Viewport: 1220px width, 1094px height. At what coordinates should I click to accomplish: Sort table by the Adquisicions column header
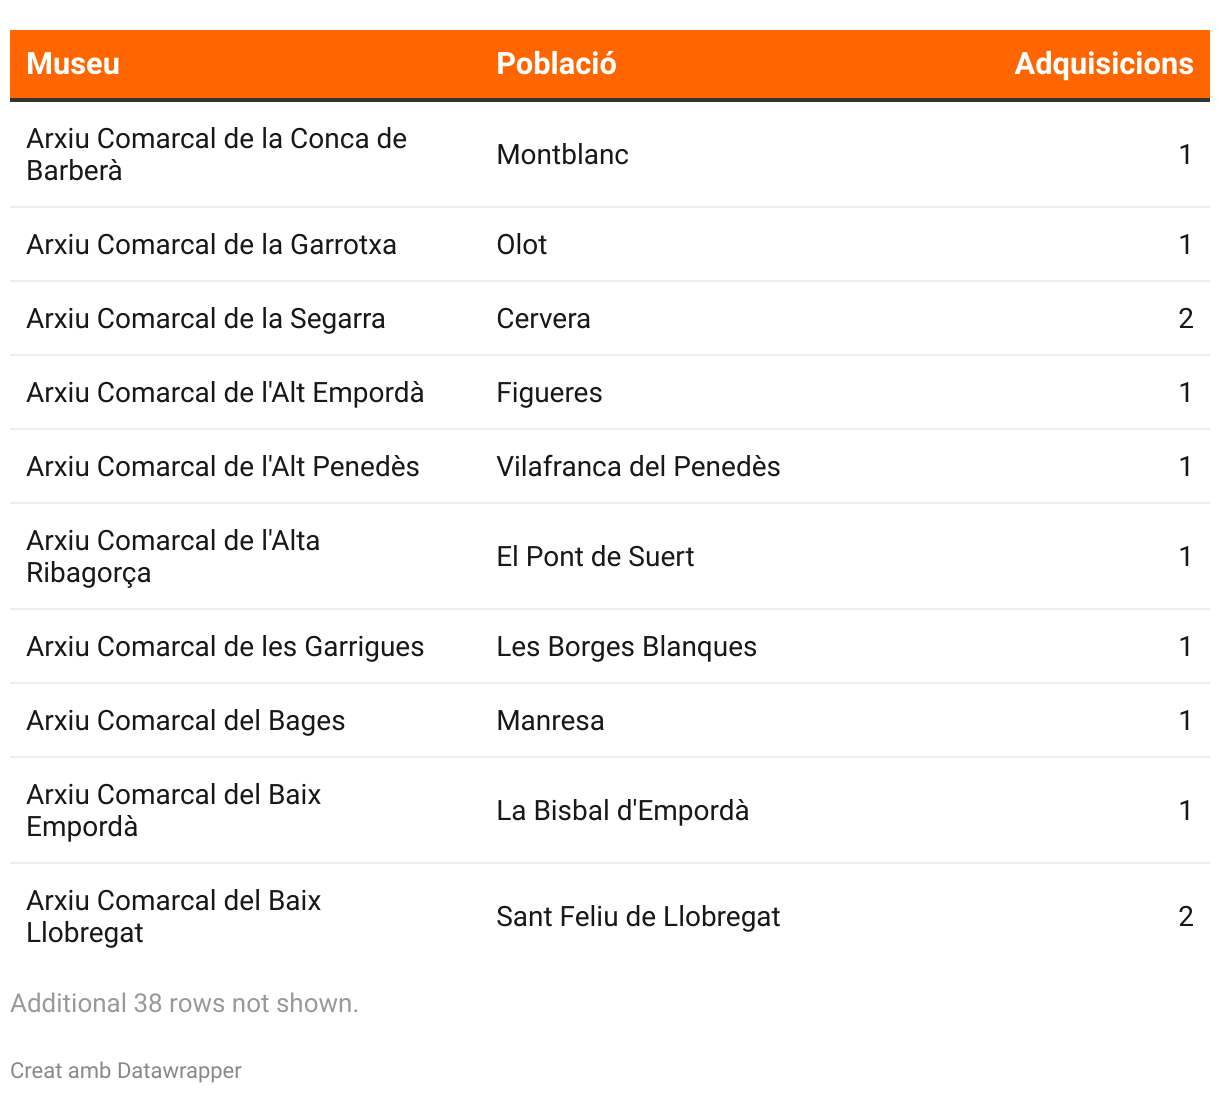pos(1104,64)
